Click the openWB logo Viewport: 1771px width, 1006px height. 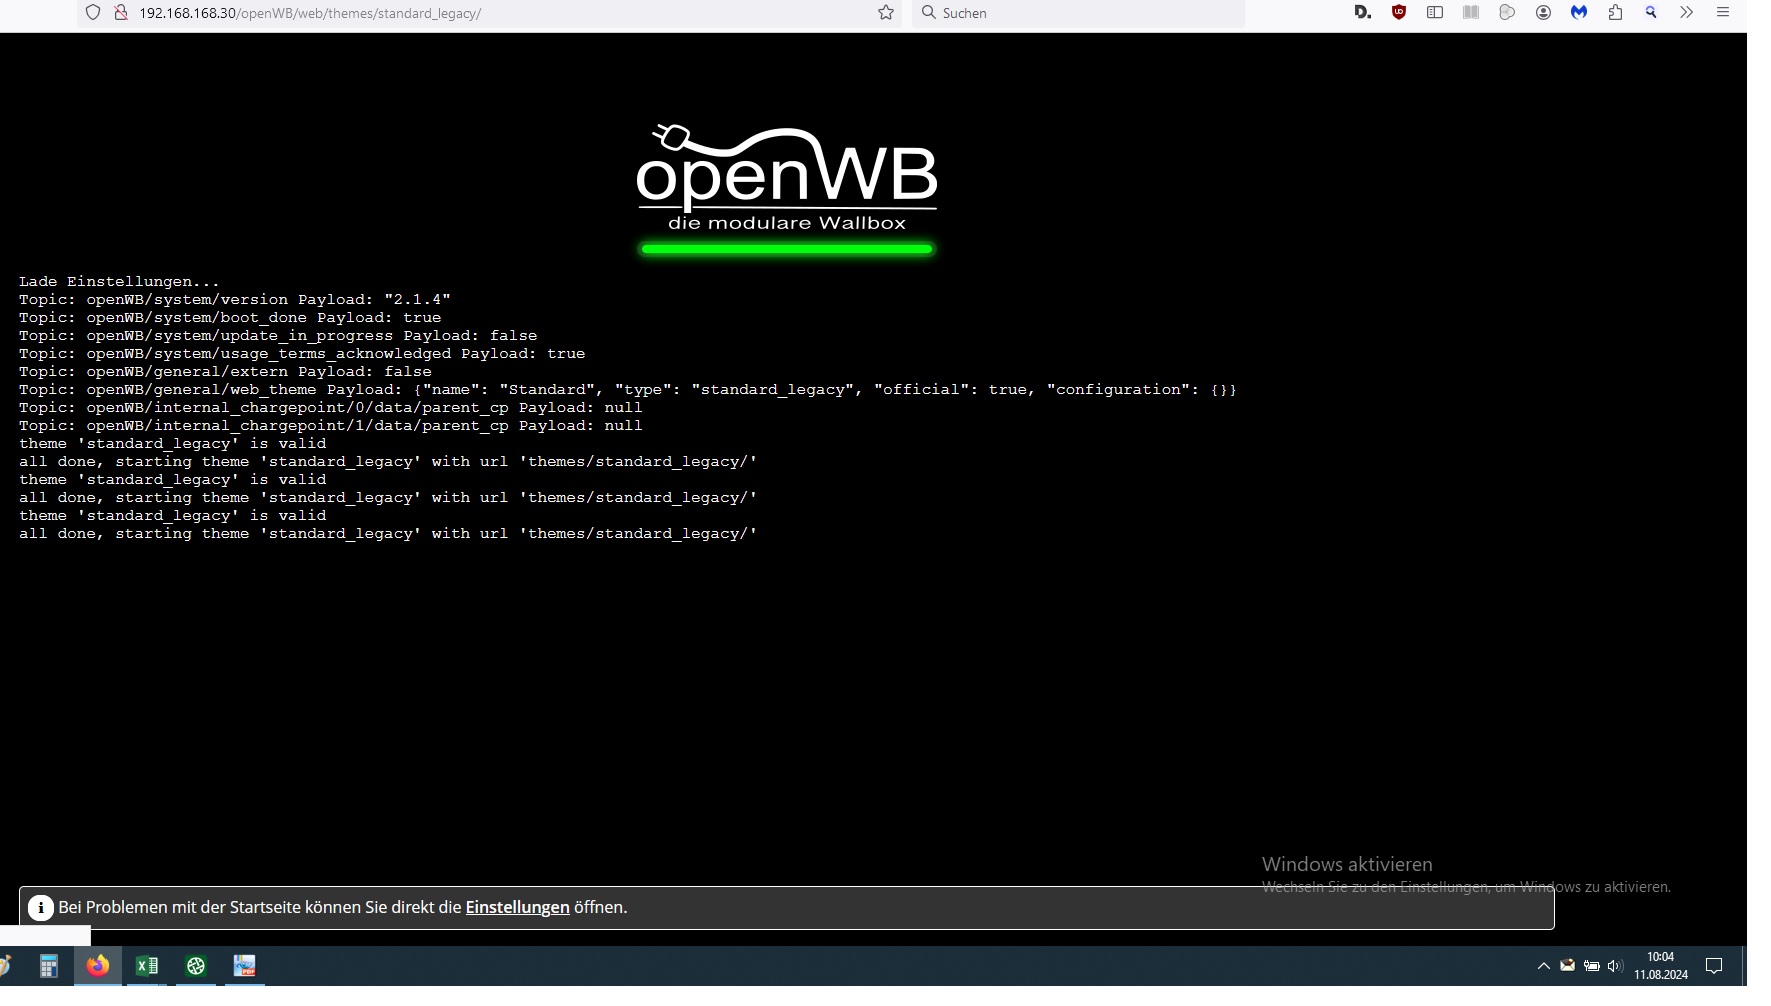tap(787, 178)
